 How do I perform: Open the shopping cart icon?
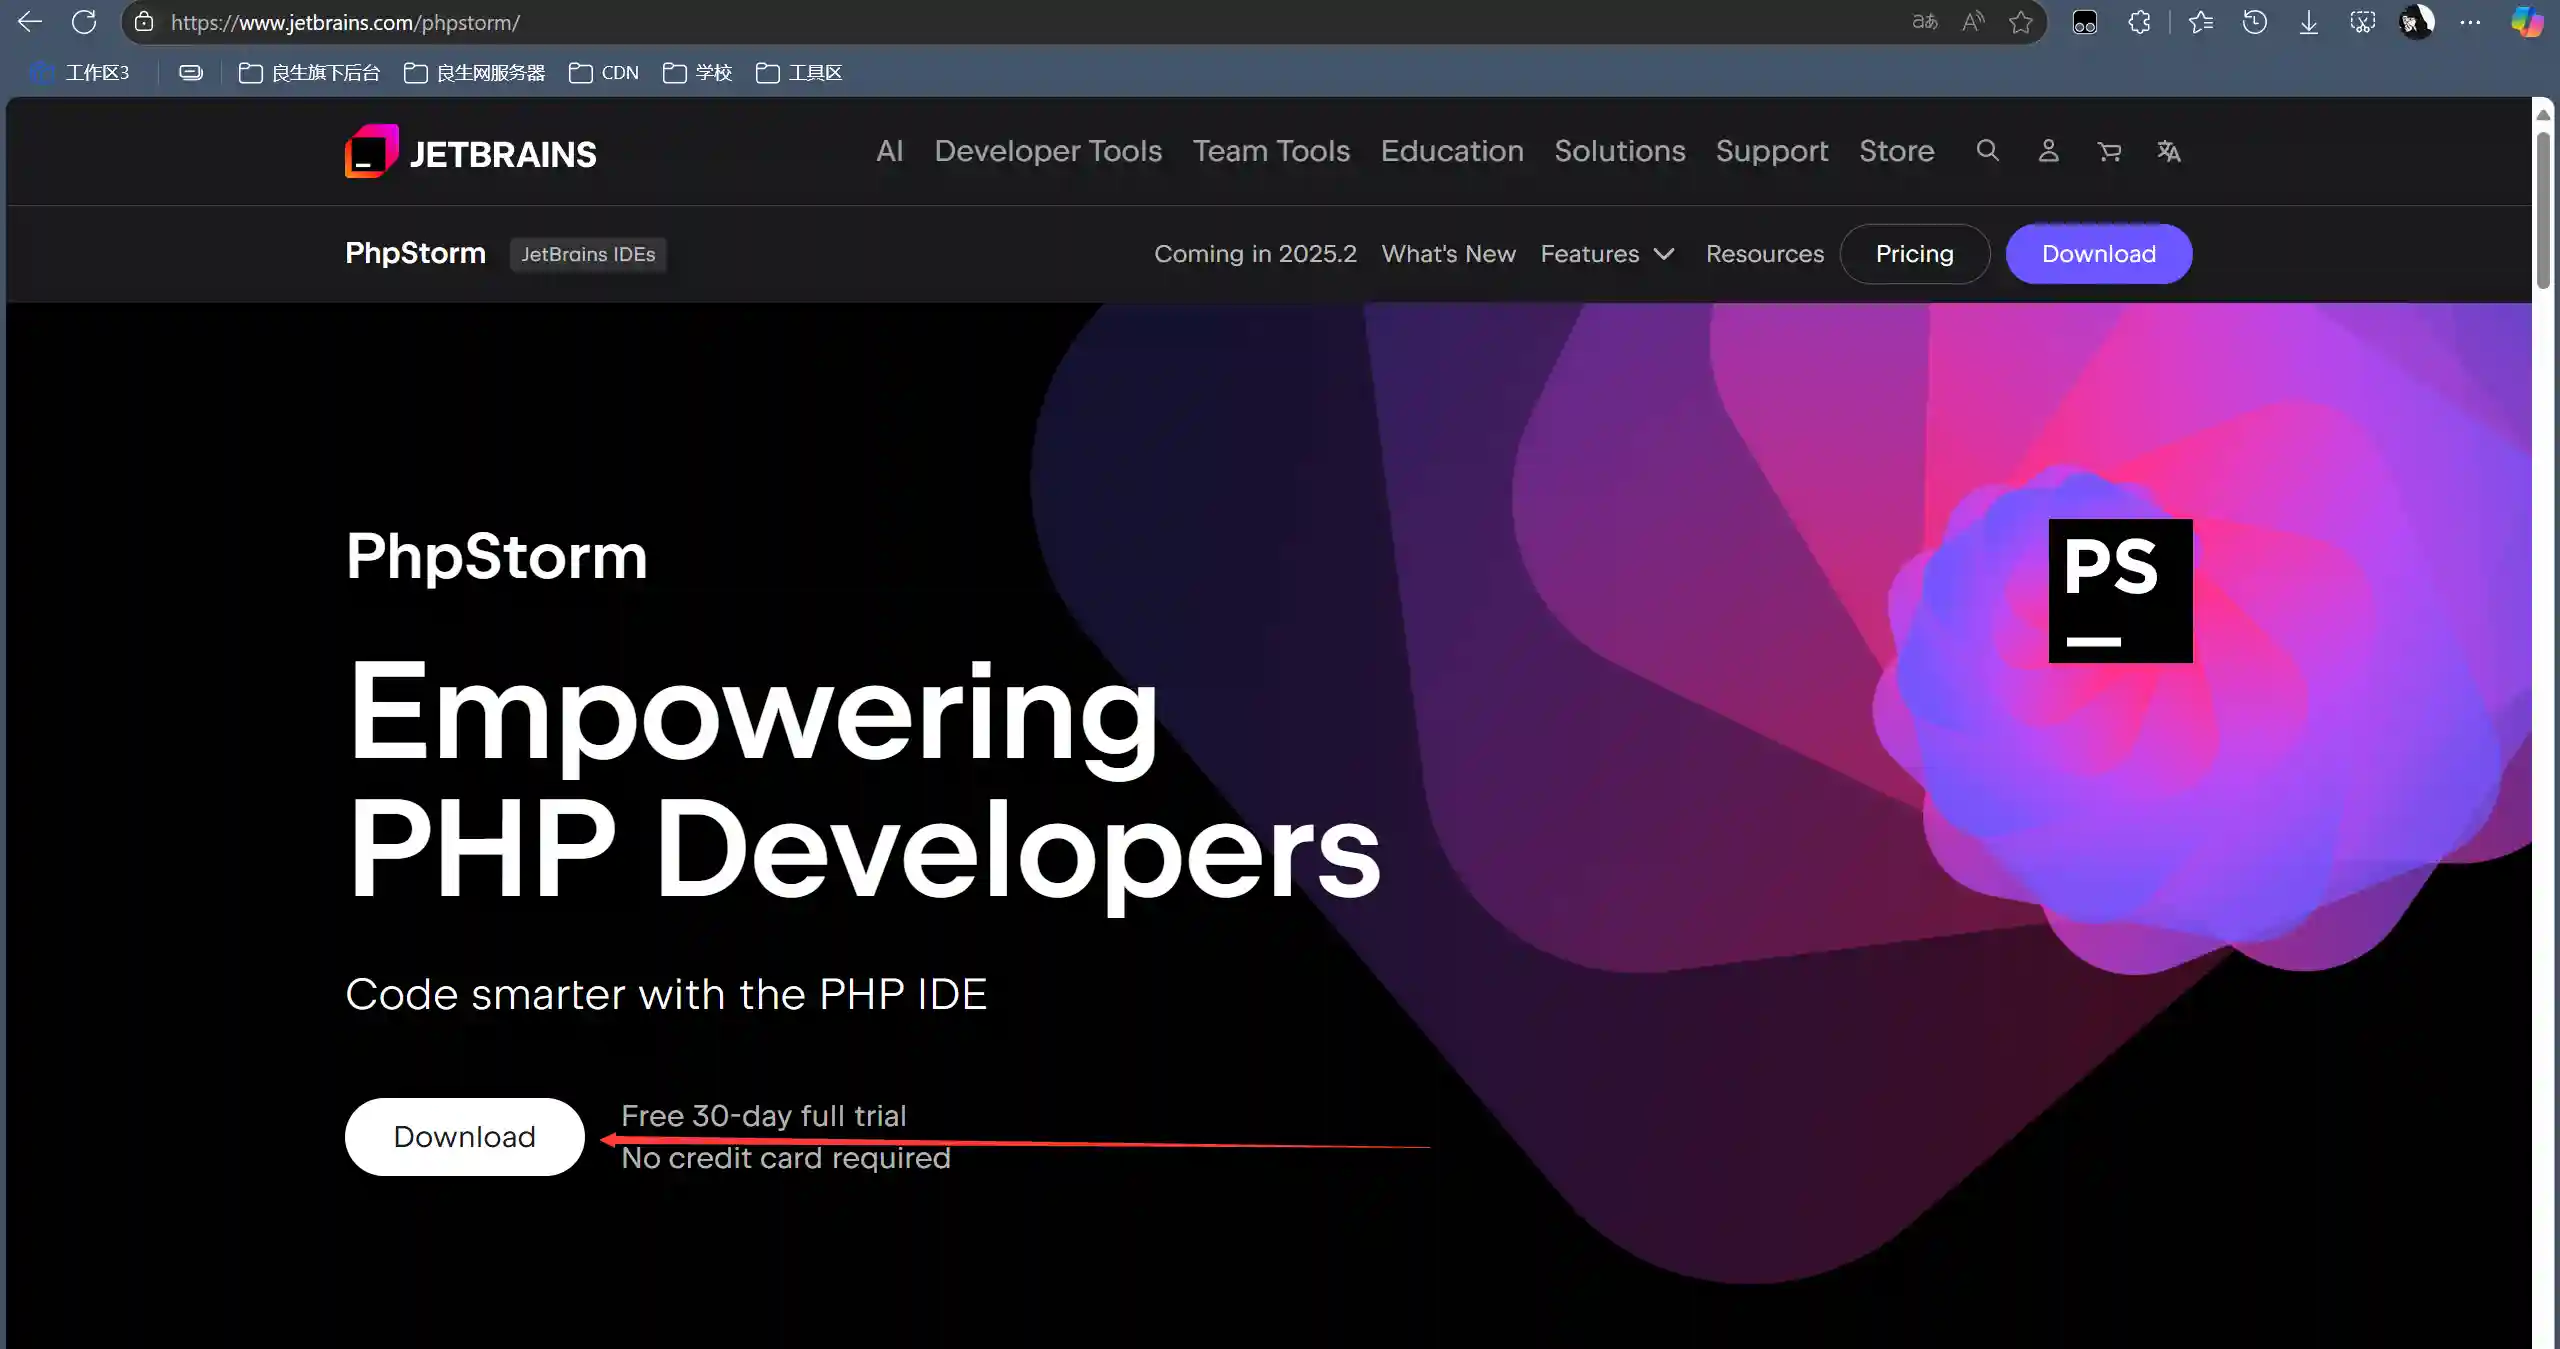(x=2109, y=151)
